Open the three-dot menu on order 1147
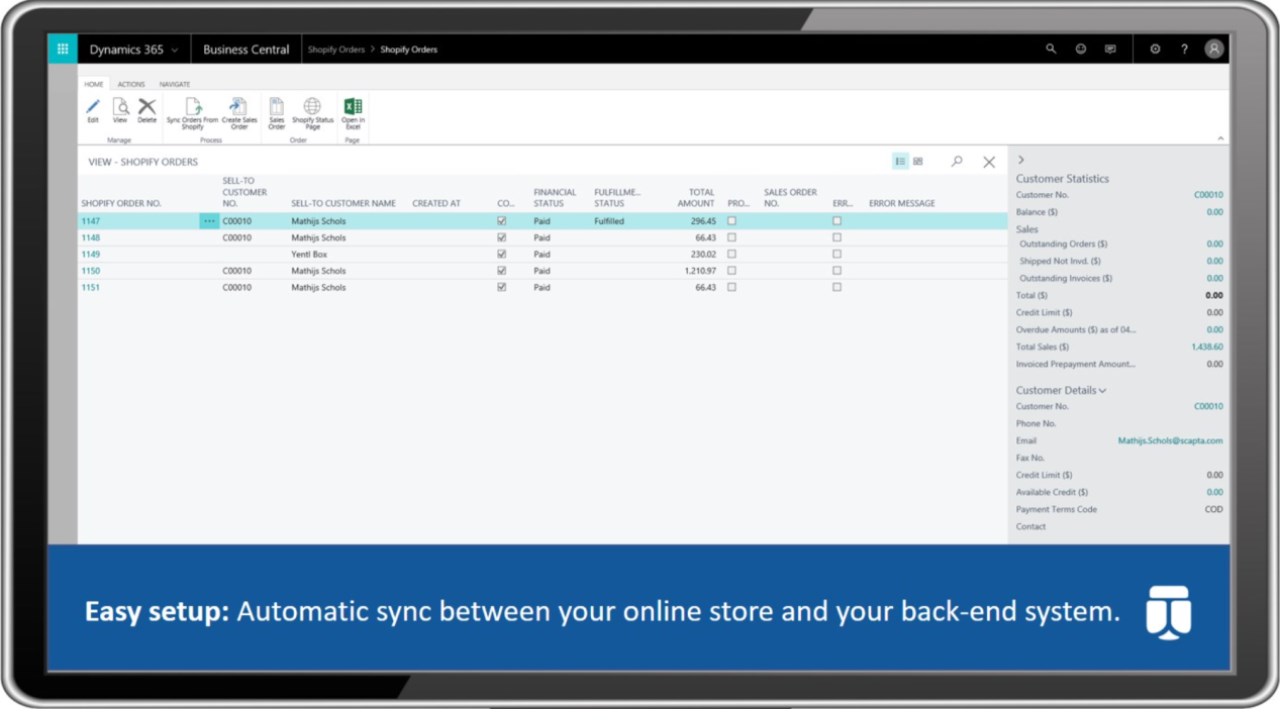Screen dimensions: 1280x720 [209, 221]
